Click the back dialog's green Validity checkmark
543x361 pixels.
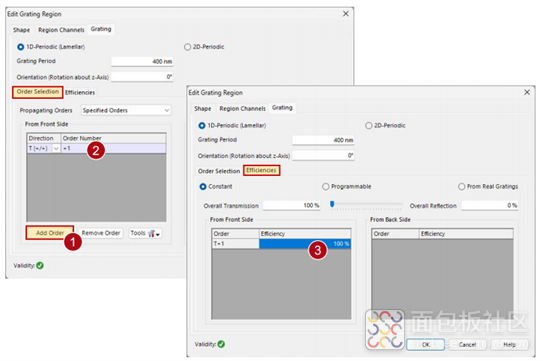(40, 265)
